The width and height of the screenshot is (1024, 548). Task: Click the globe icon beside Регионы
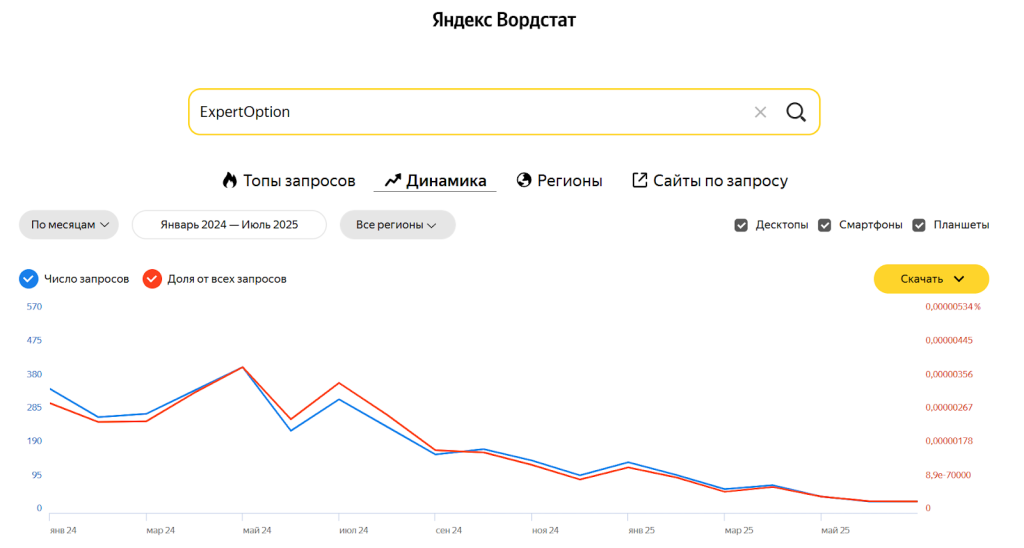pos(523,181)
